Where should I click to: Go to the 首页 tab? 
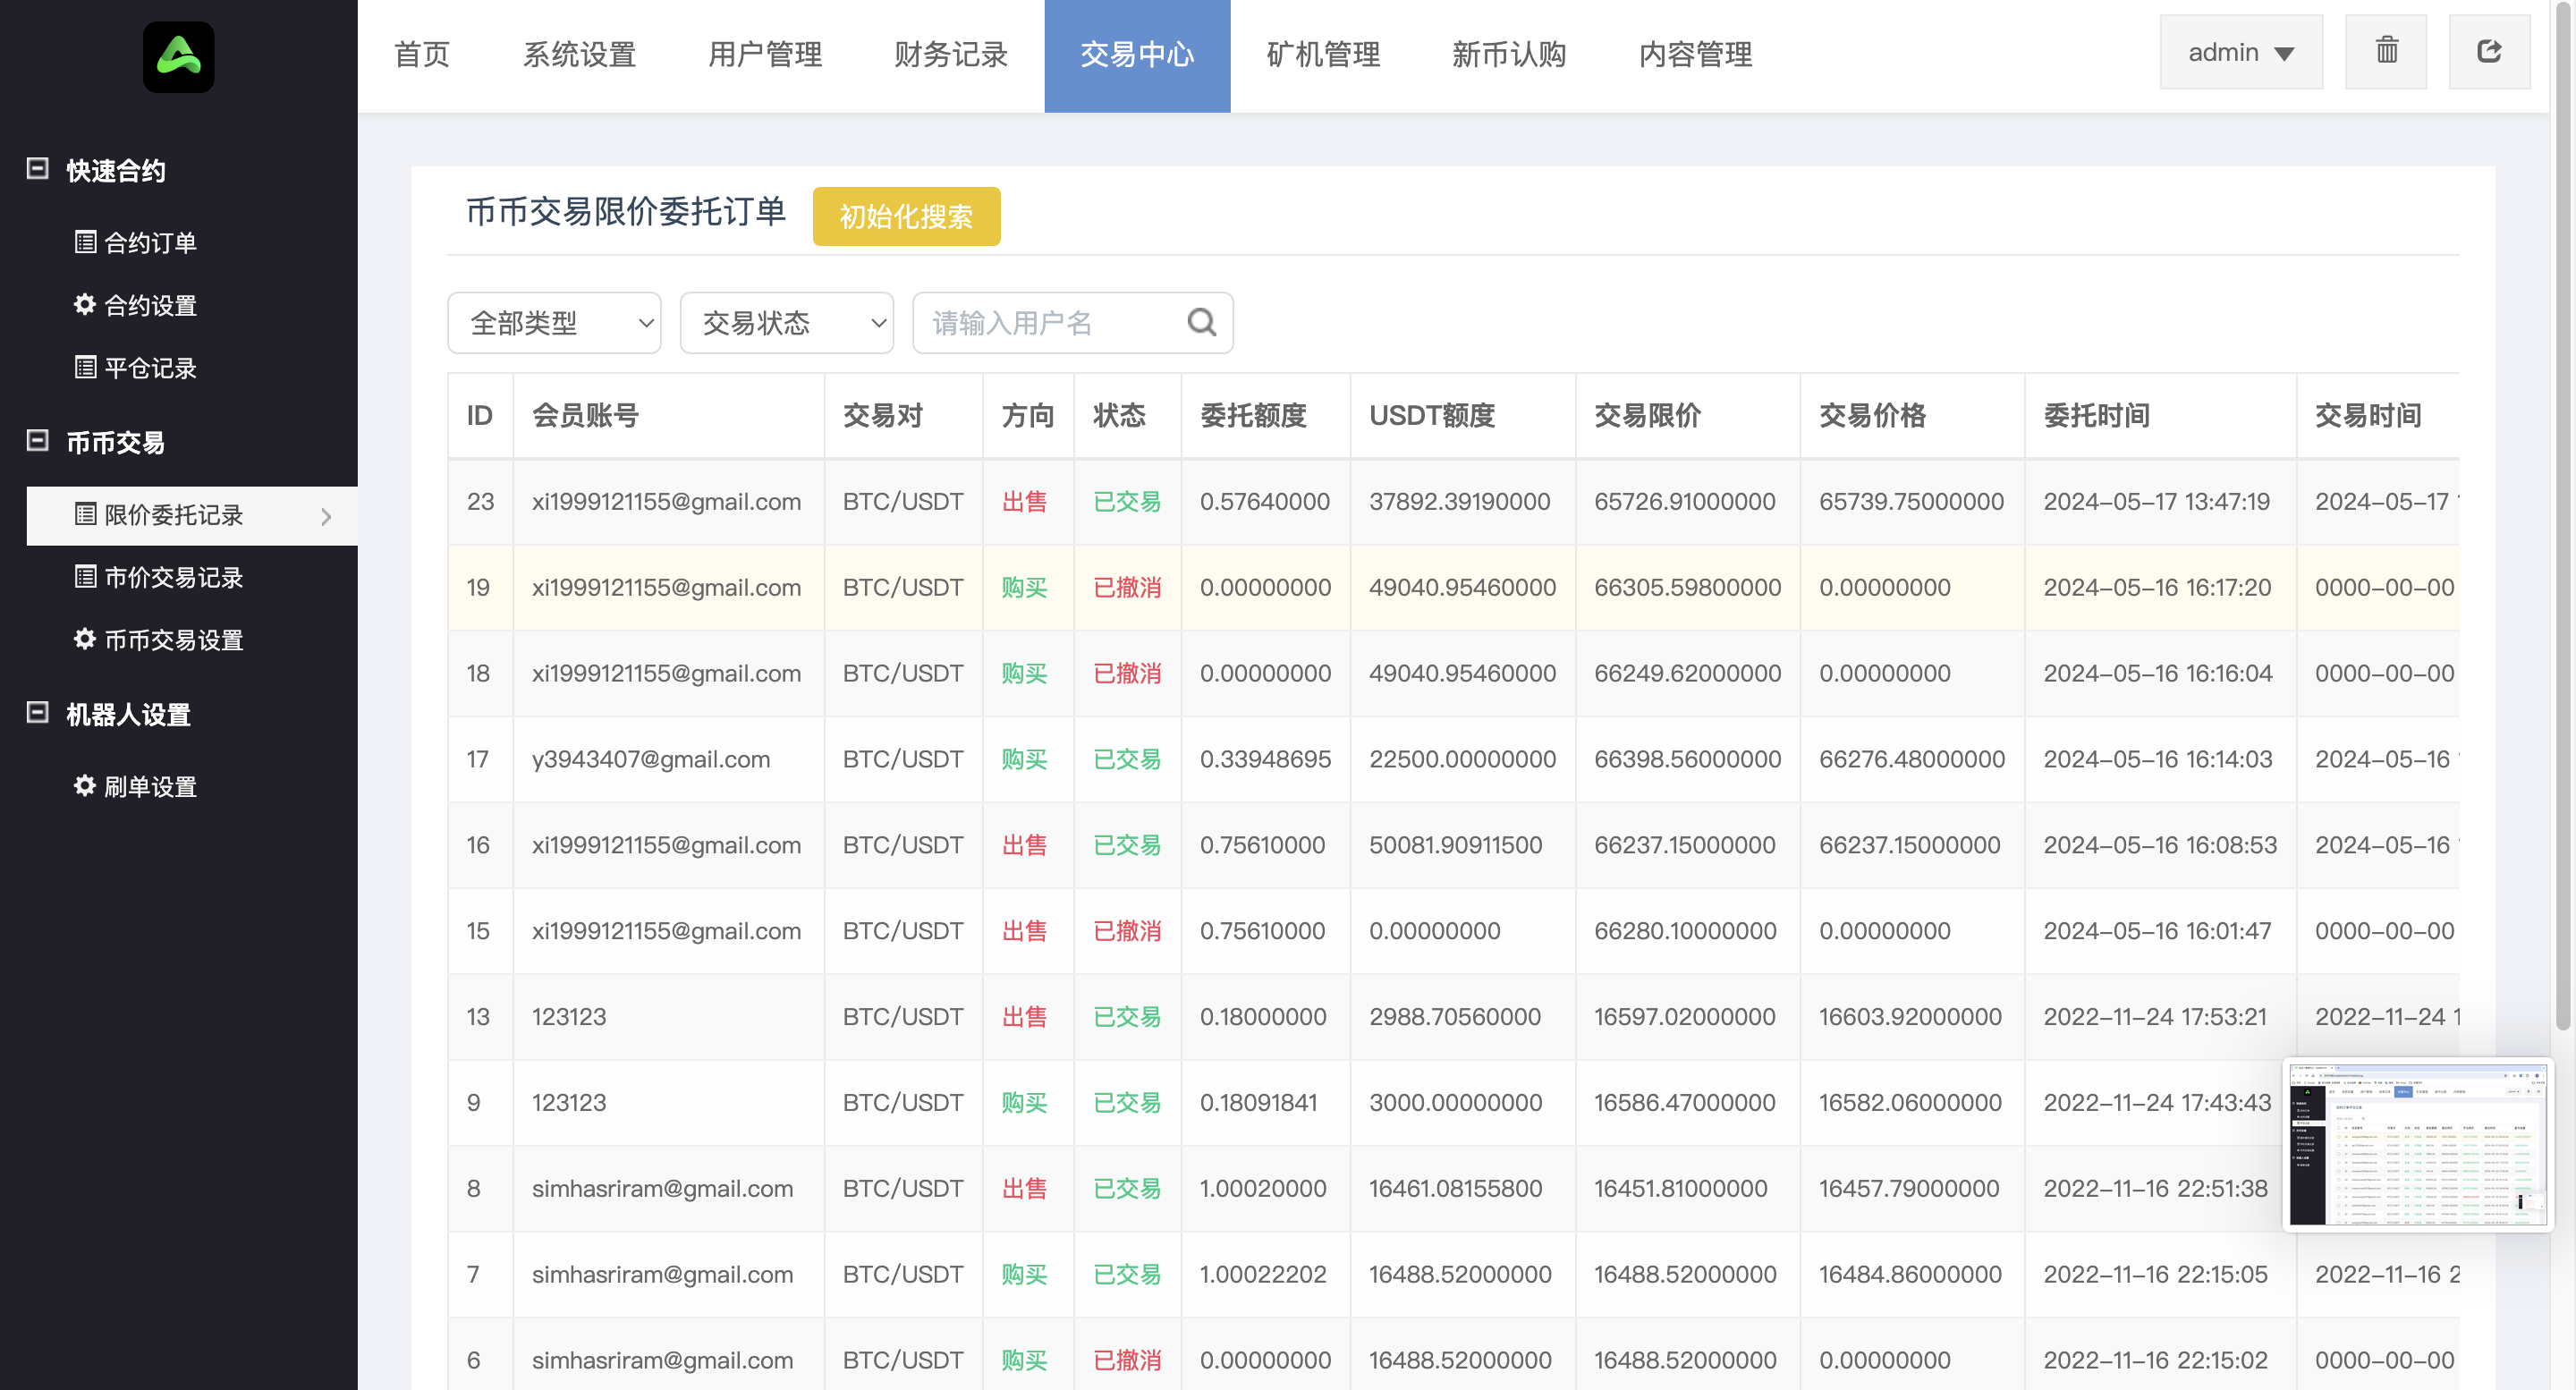(422, 55)
